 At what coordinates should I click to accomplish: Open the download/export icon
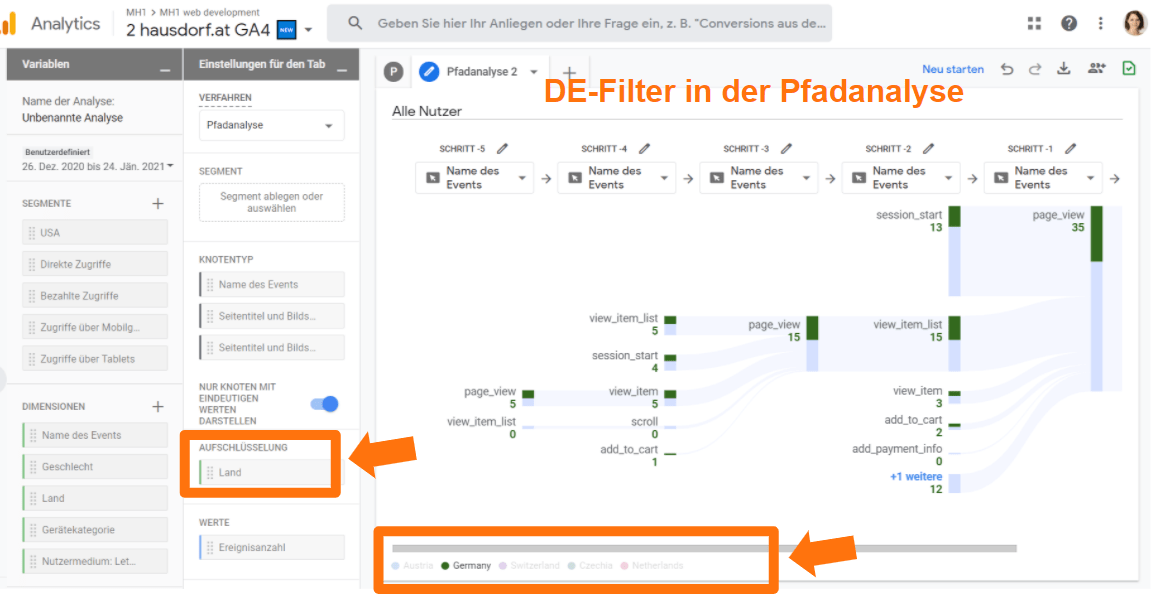pyautogui.click(x=1064, y=68)
